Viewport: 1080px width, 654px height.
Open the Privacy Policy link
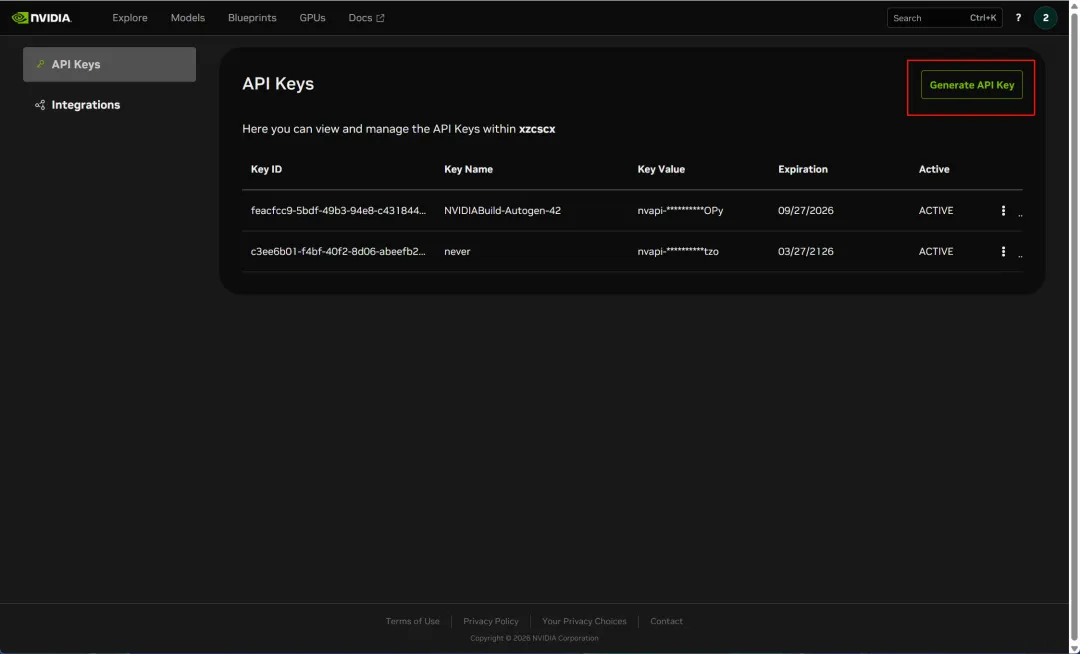pyautogui.click(x=491, y=621)
